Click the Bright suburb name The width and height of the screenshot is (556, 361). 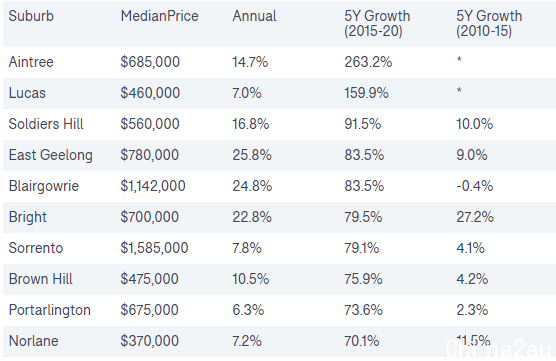(x=27, y=217)
